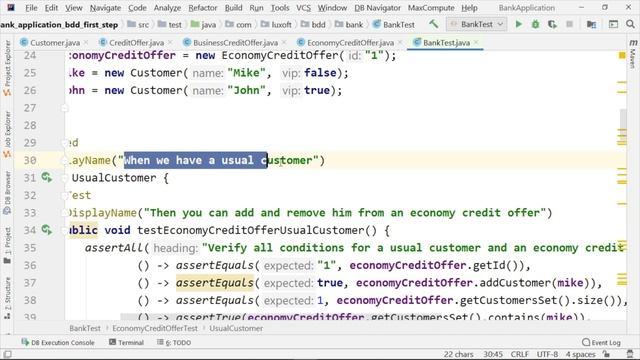
Task: Open the line separator CRLF selector
Action: click(520, 354)
